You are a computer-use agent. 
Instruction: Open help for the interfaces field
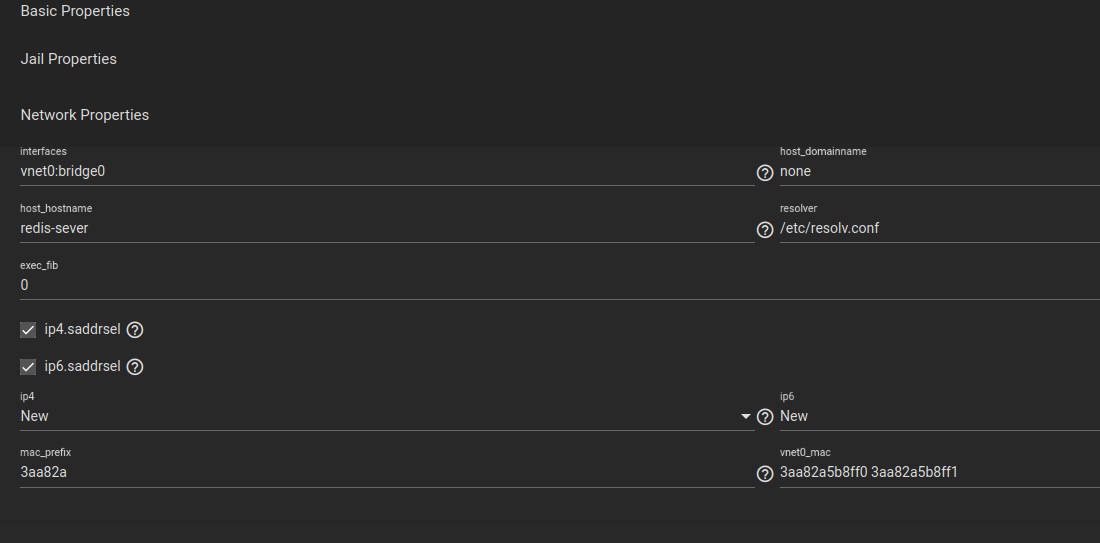click(x=765, y=173)
